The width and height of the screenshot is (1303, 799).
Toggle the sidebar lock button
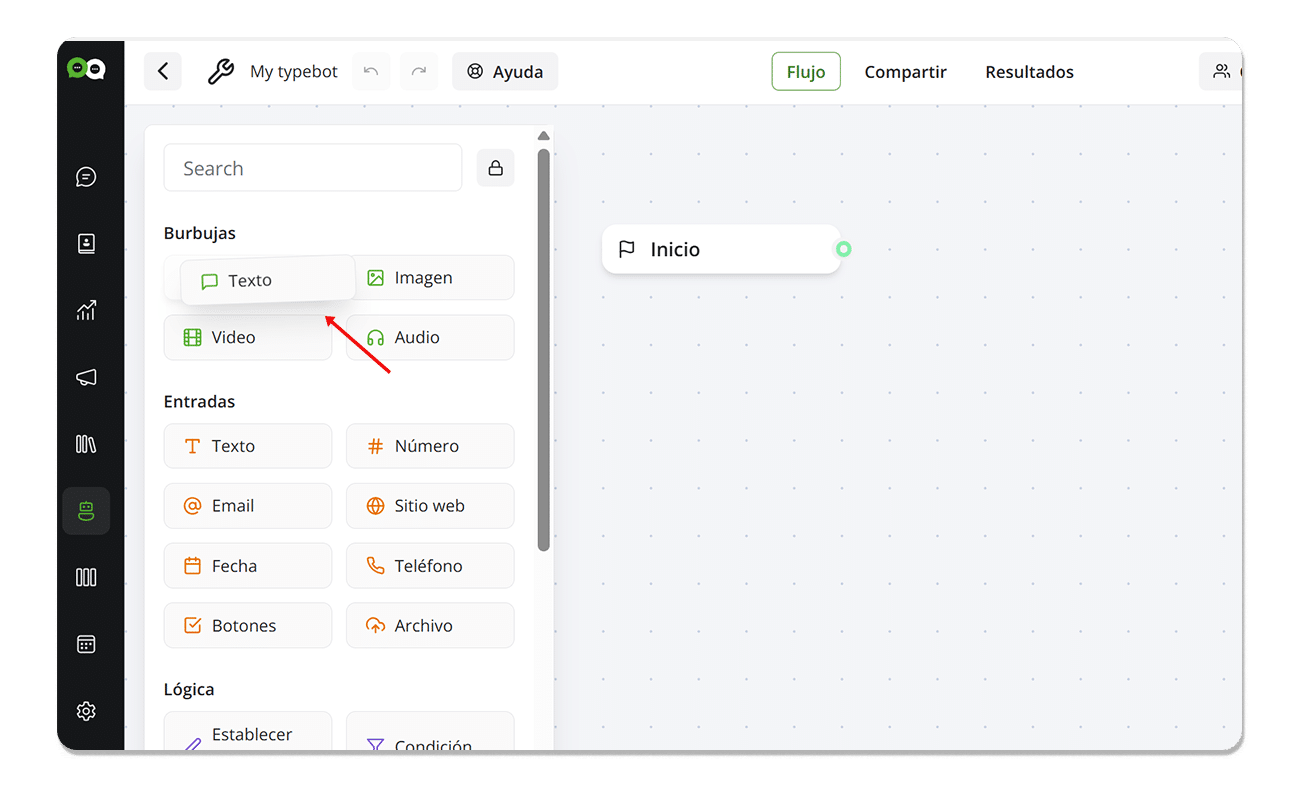495,168
